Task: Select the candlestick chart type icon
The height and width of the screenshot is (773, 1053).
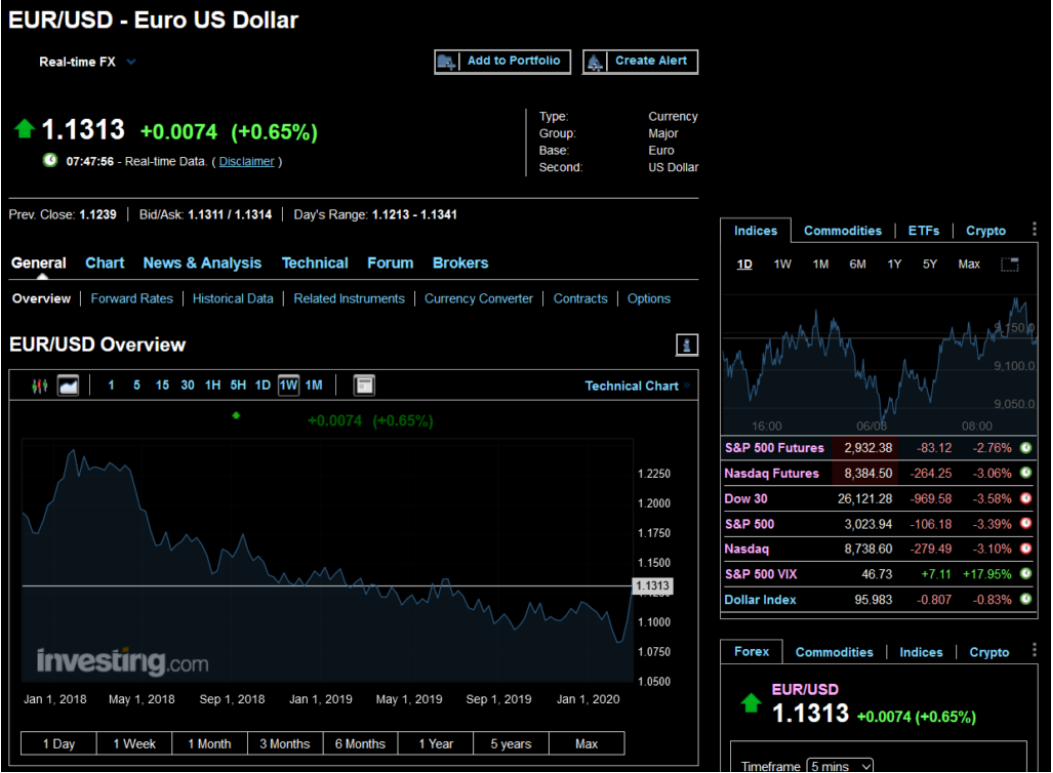Action: (40, 385)
